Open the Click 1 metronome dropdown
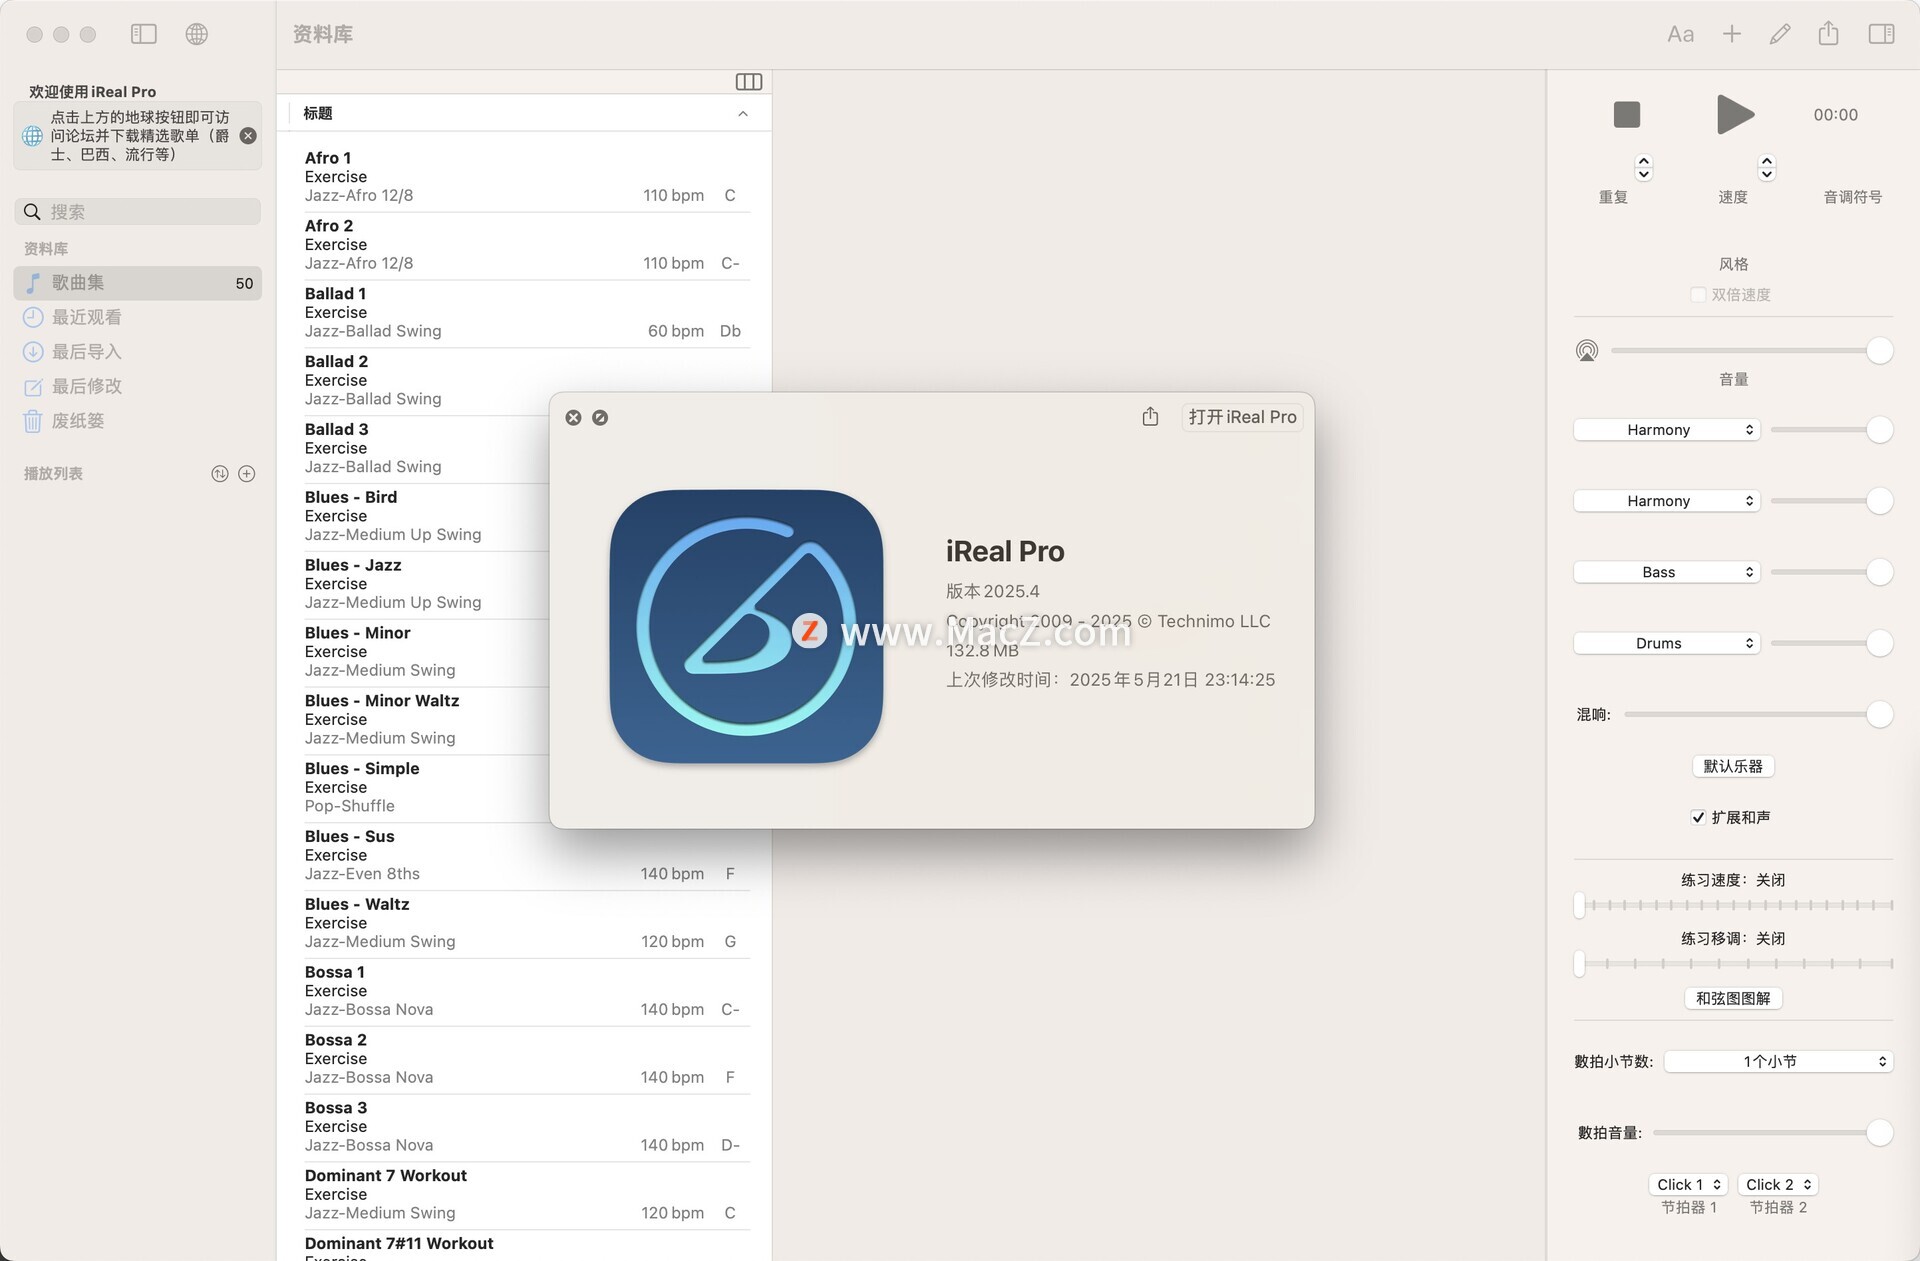This screenshot has width=1920, height=1261. pos(1688,1185)
